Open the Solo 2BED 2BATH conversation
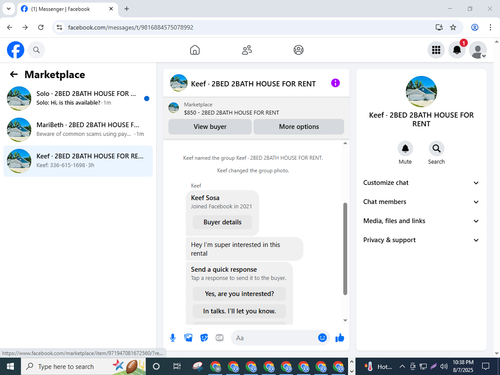The width and height of the screenshot is (500, 375). [78, 98]
